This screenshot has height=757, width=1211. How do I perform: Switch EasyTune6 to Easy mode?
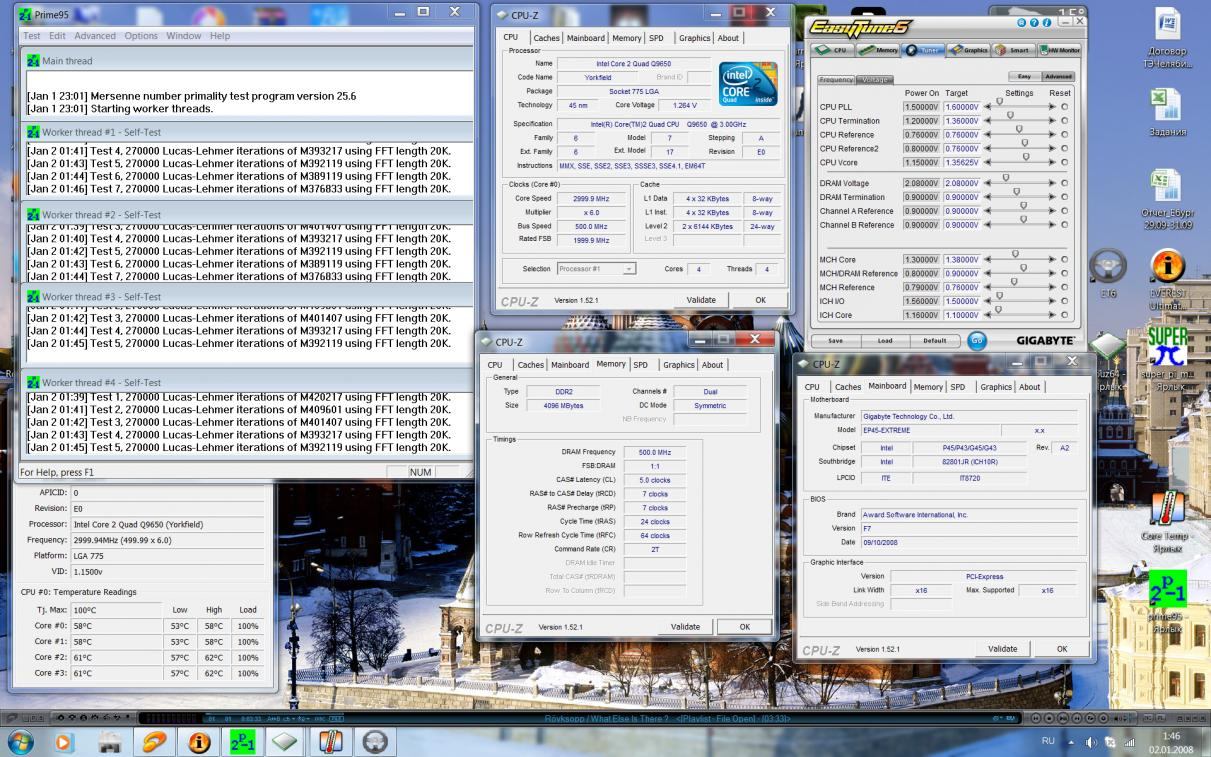coord(1025,76)
